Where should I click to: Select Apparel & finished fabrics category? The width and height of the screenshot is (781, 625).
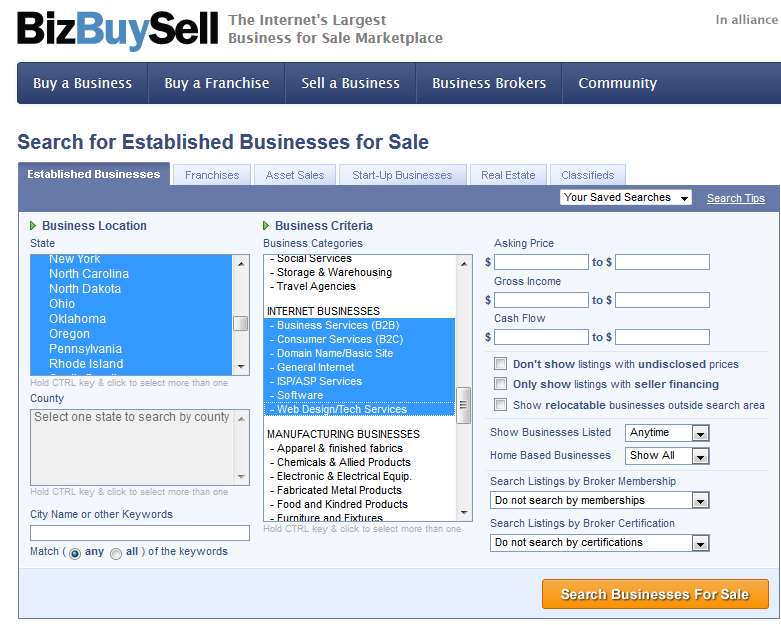click(359, 448)
